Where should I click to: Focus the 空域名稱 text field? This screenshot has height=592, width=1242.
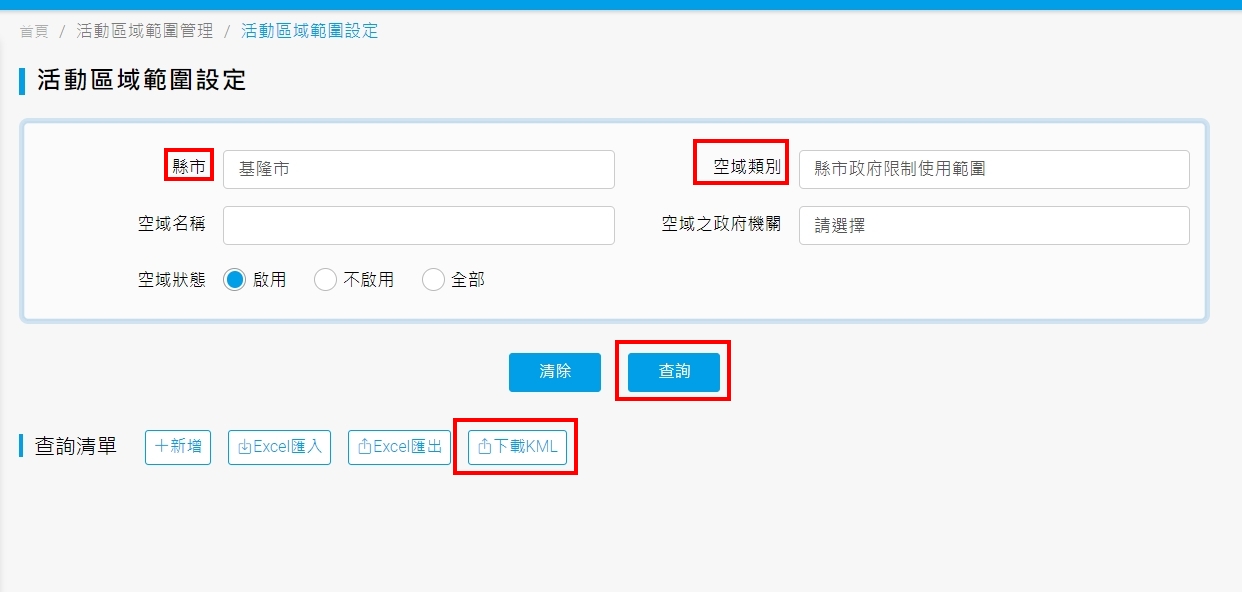[x=418, y=225]
